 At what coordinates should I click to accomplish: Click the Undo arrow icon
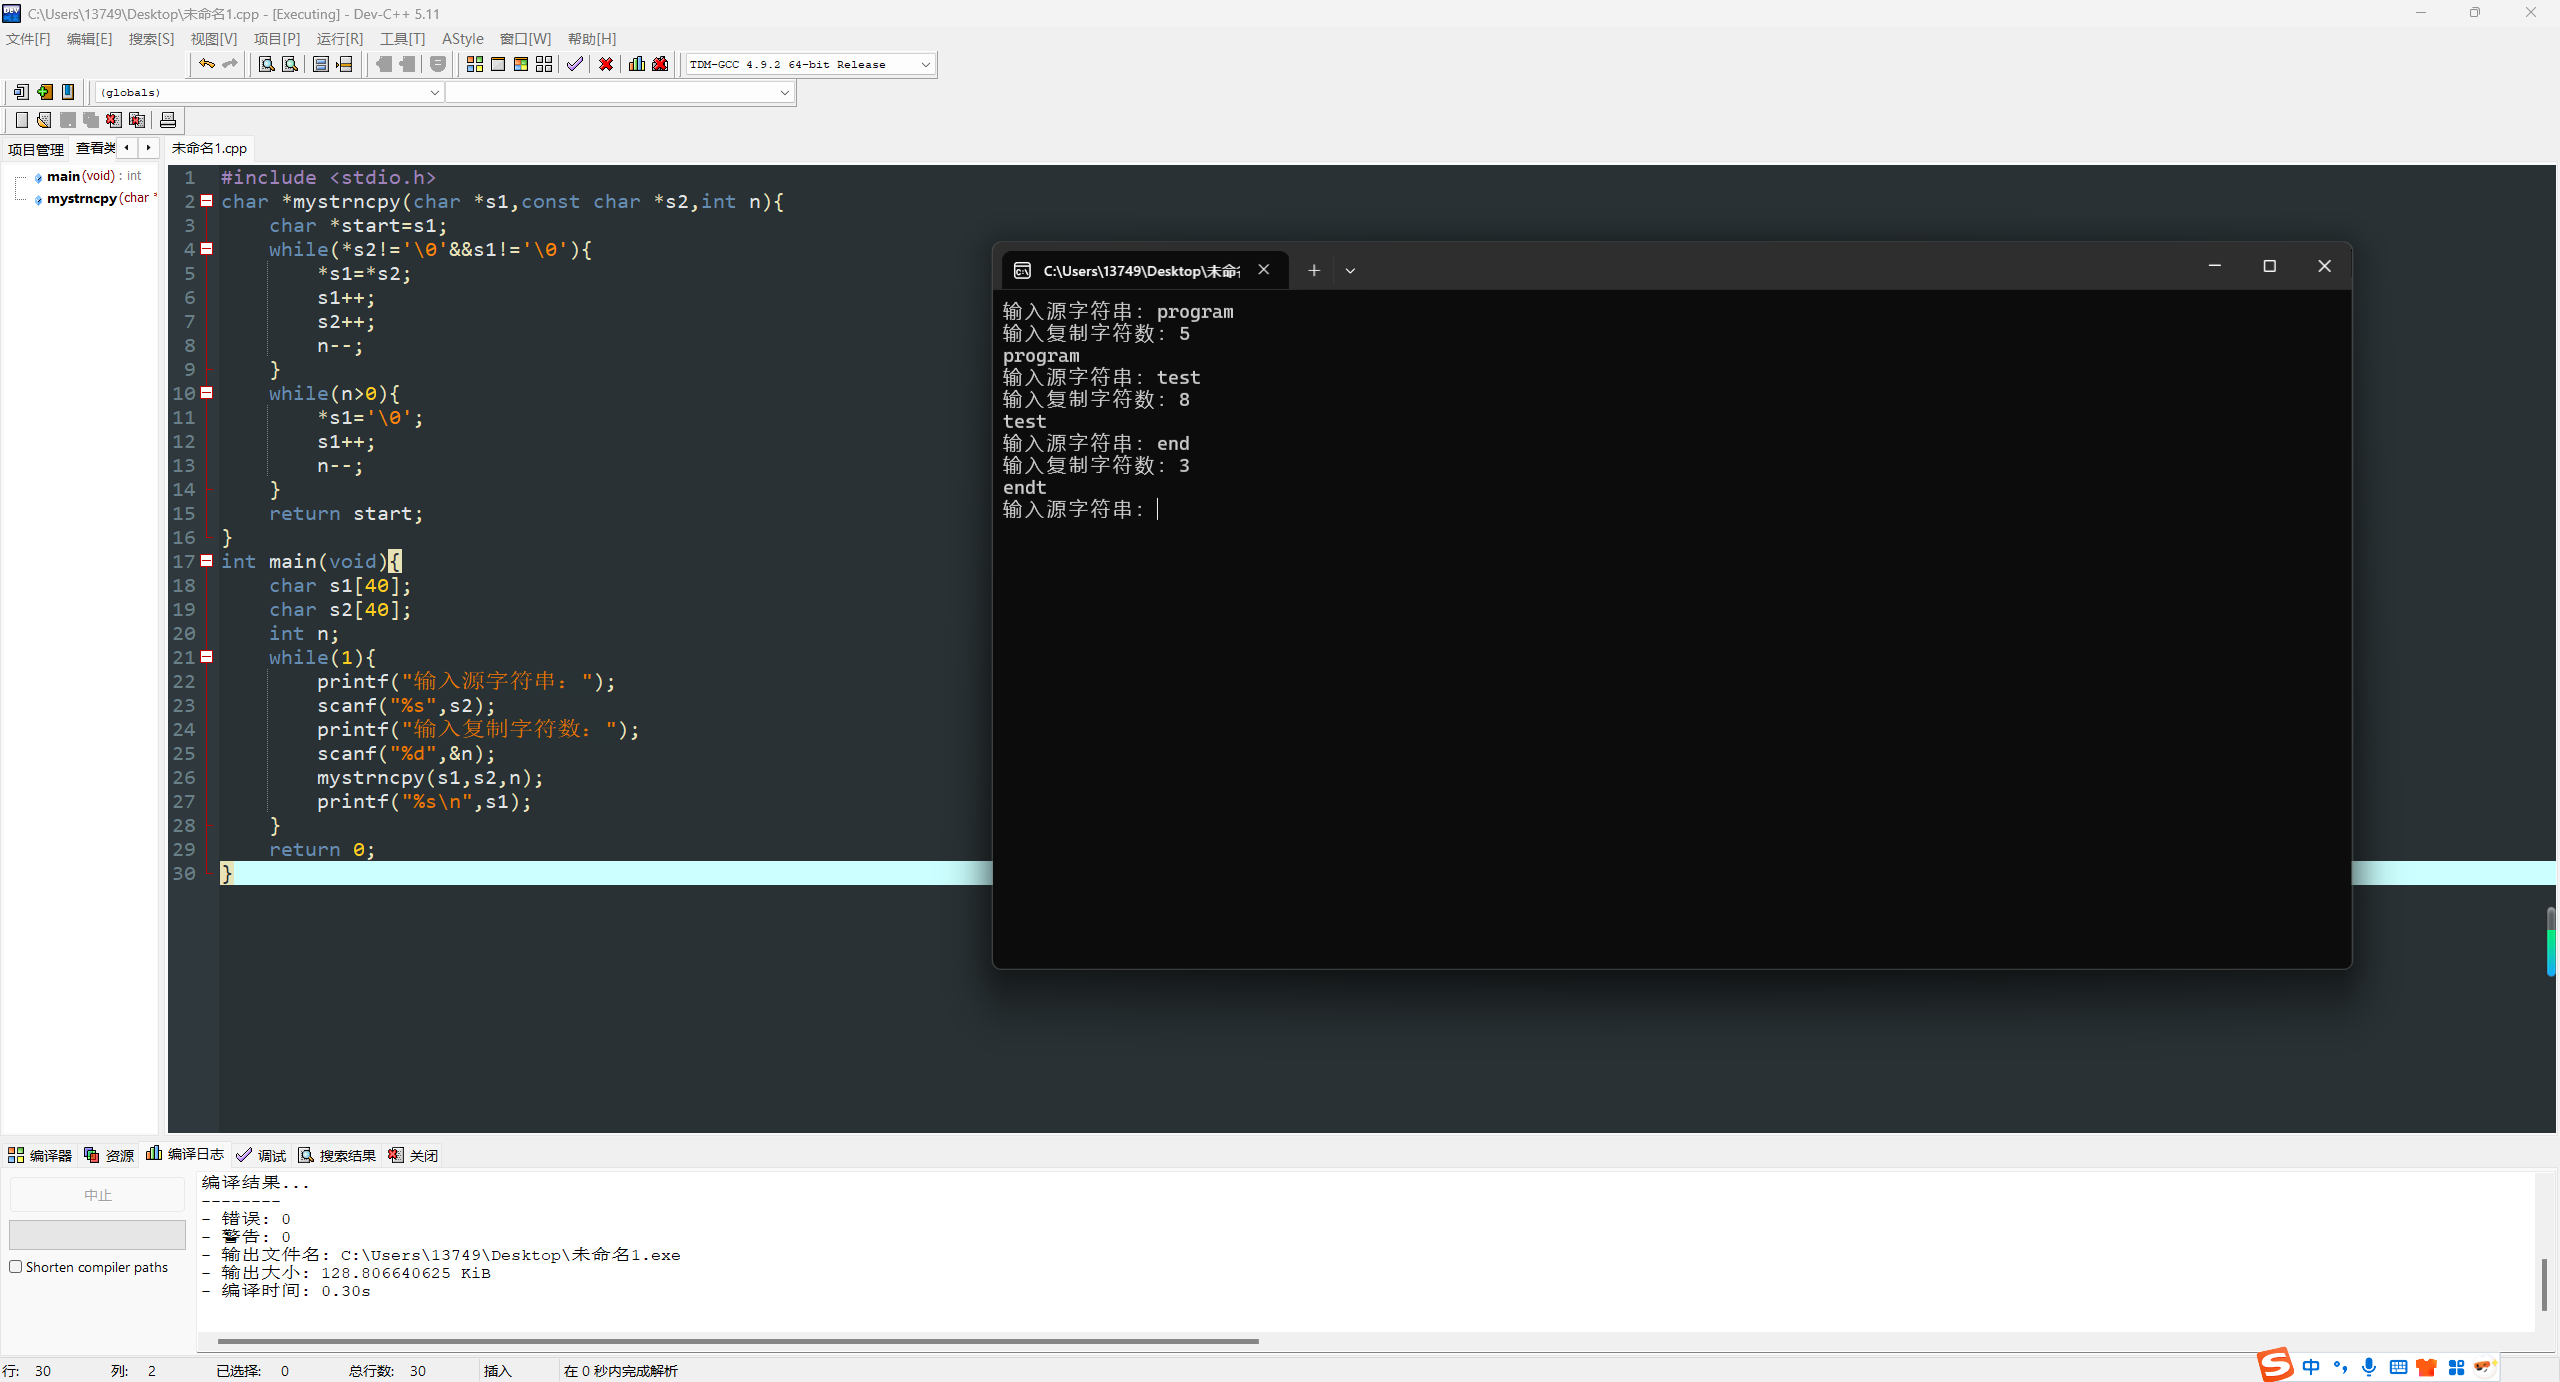206,64
